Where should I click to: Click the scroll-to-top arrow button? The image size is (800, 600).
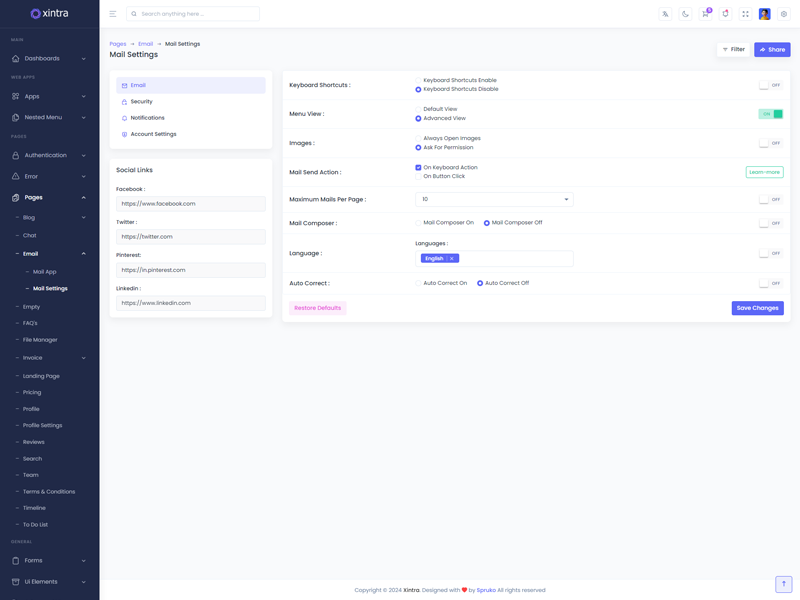(x=783, y=584)
